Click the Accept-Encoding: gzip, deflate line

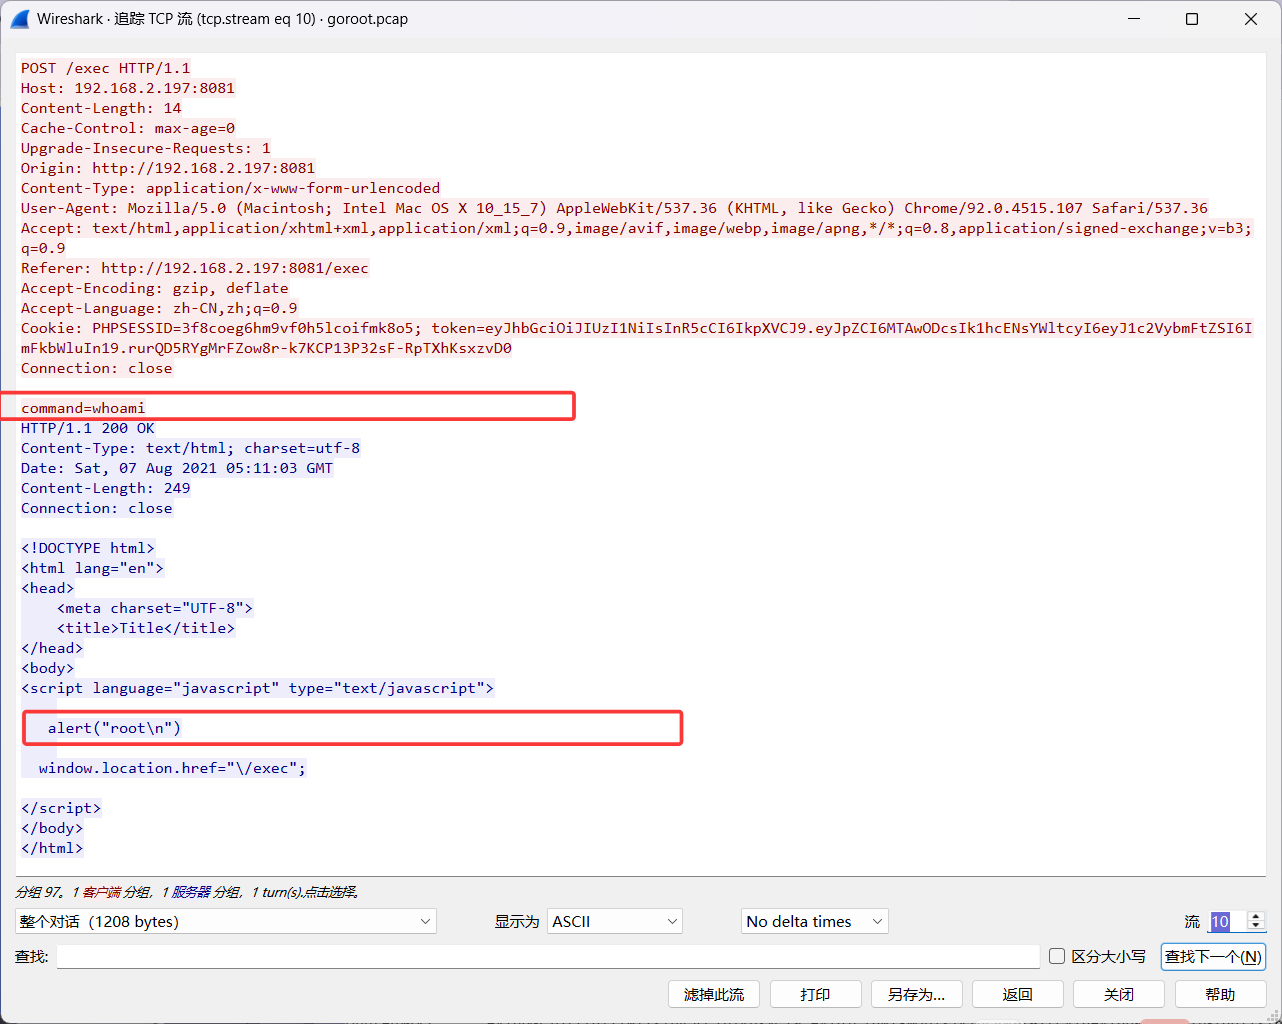pos(155,288)
